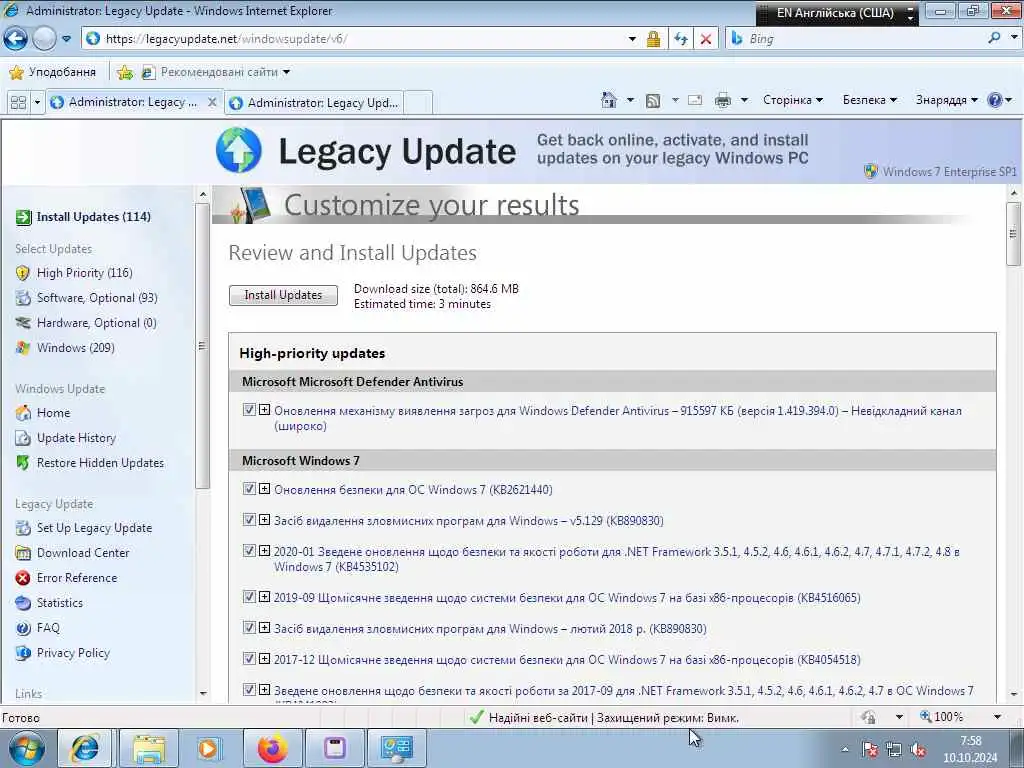Expand details of KB4054518 update

pyautogui.click(x=264, y=658)
